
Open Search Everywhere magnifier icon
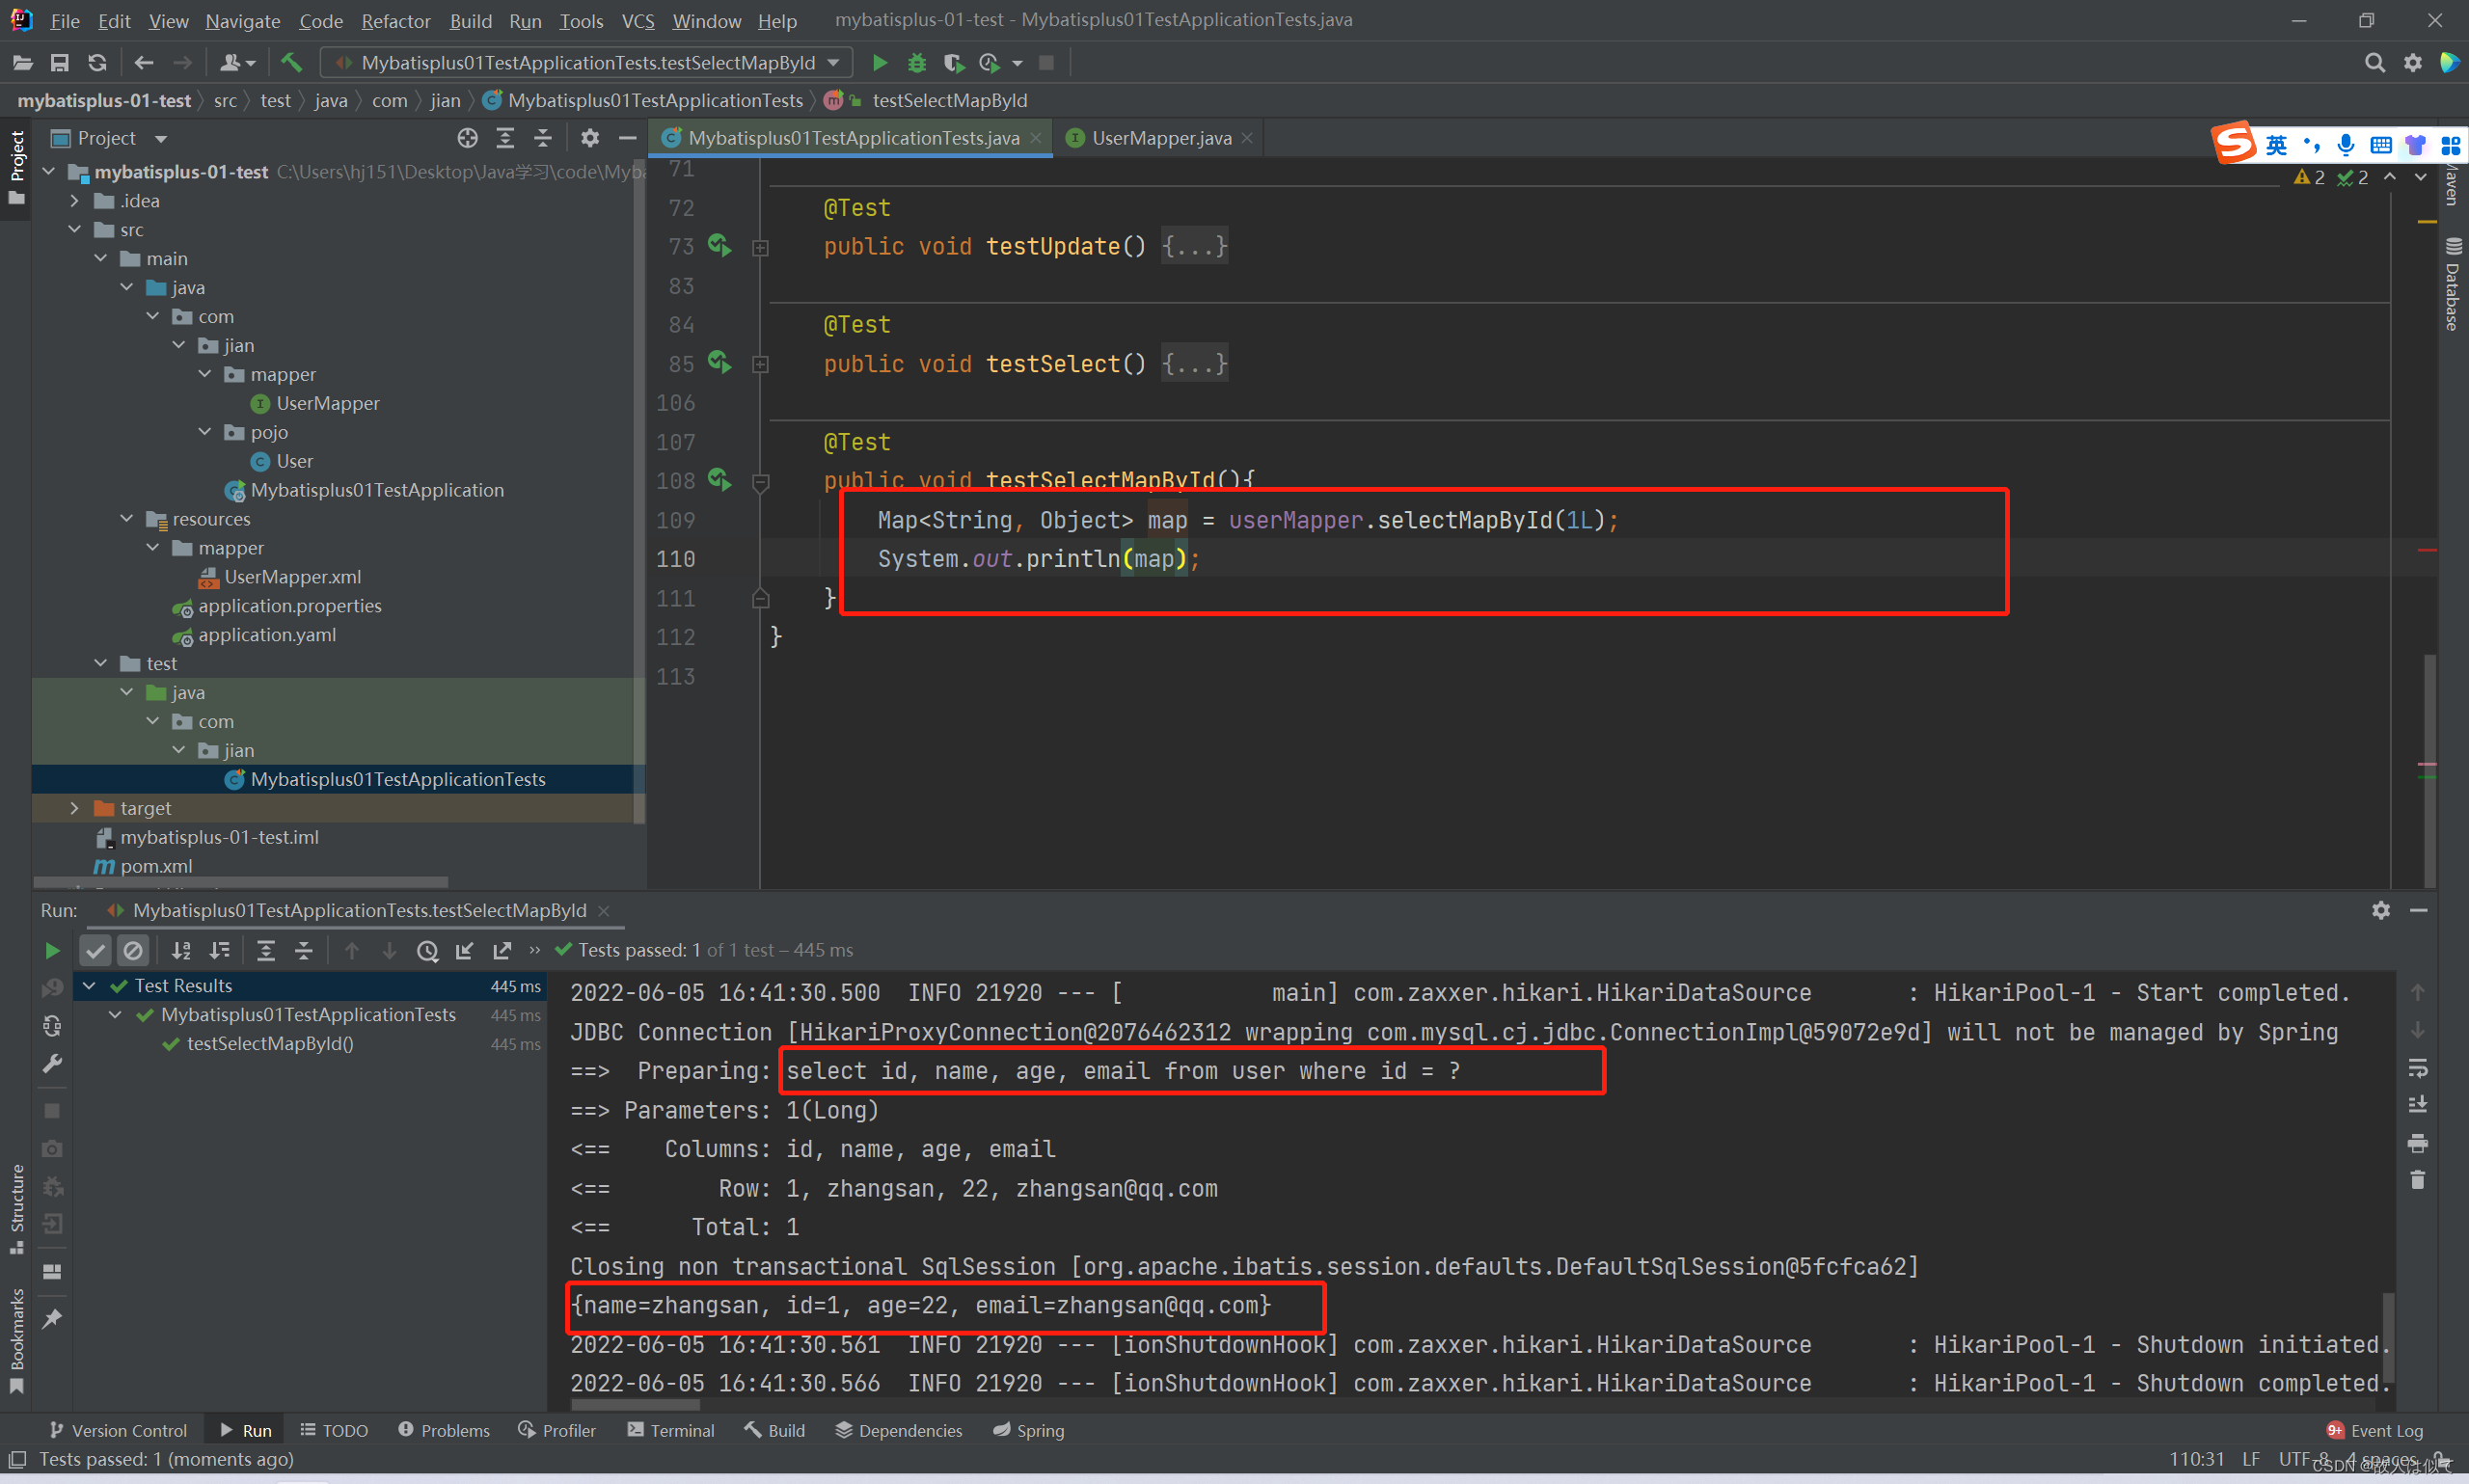pyautogui.click(x=2374, y=62)
